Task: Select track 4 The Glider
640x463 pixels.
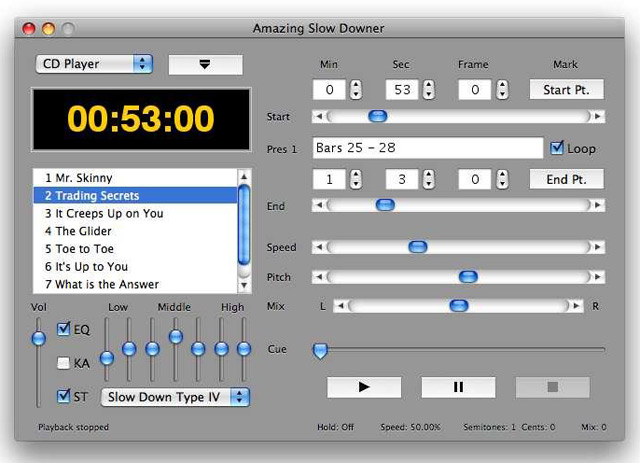Action: (135, 231)
